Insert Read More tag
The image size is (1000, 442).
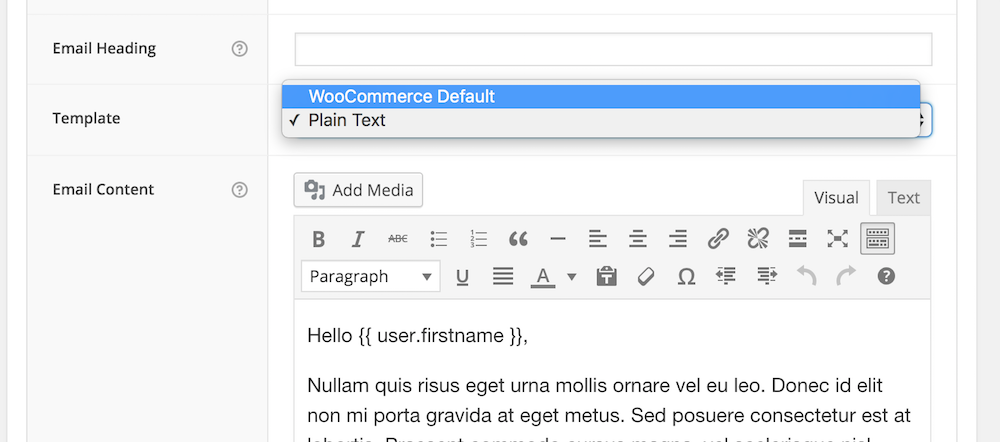coord(797,239)
